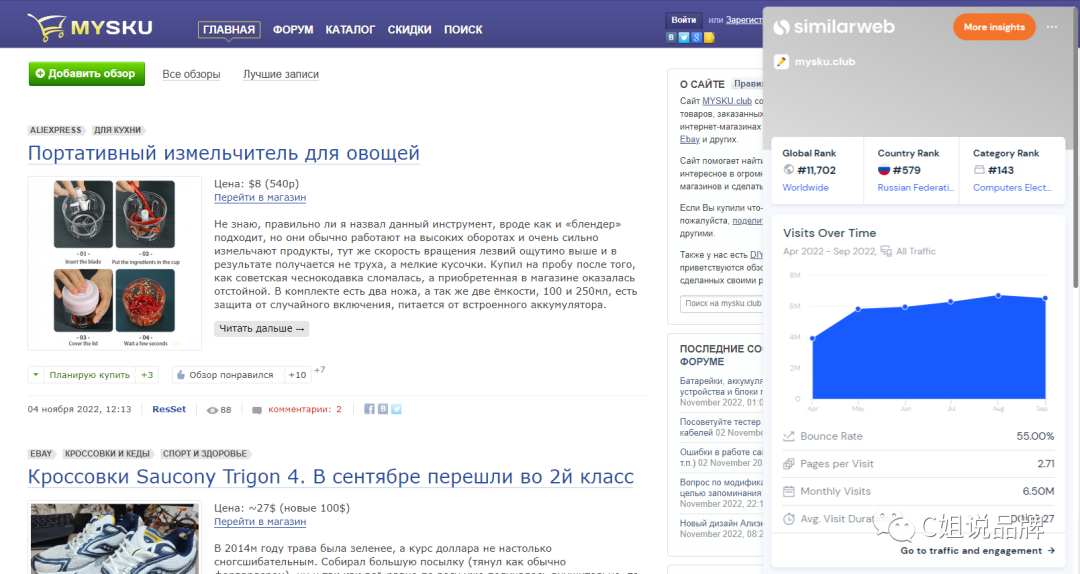Viewport: 1080px width, 574px height.
Task: Open the СКИДКИ menu item
Action: [x=409, y=30]
